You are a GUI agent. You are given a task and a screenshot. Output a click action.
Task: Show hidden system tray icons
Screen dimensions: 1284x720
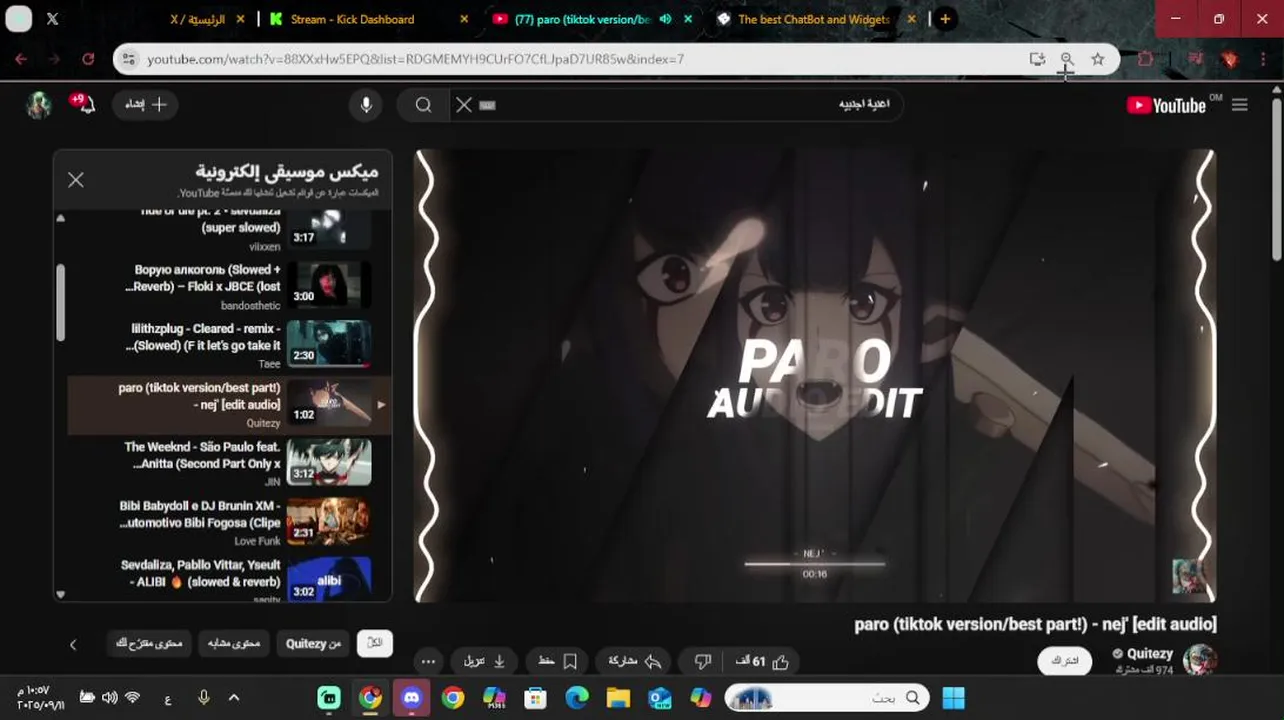coord(234,697)
